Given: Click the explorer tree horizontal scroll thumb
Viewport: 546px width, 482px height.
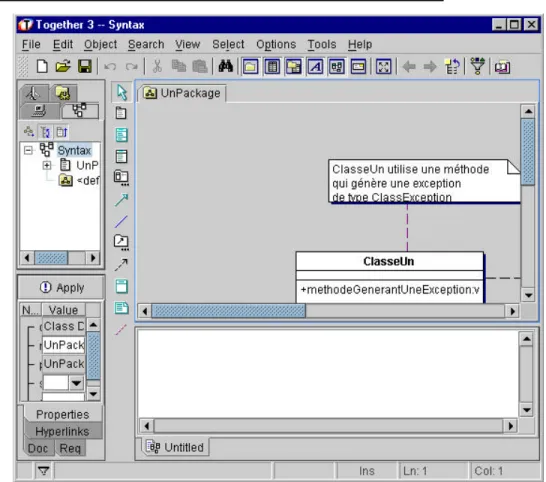Looking at the screenshot, I should 52,258.
